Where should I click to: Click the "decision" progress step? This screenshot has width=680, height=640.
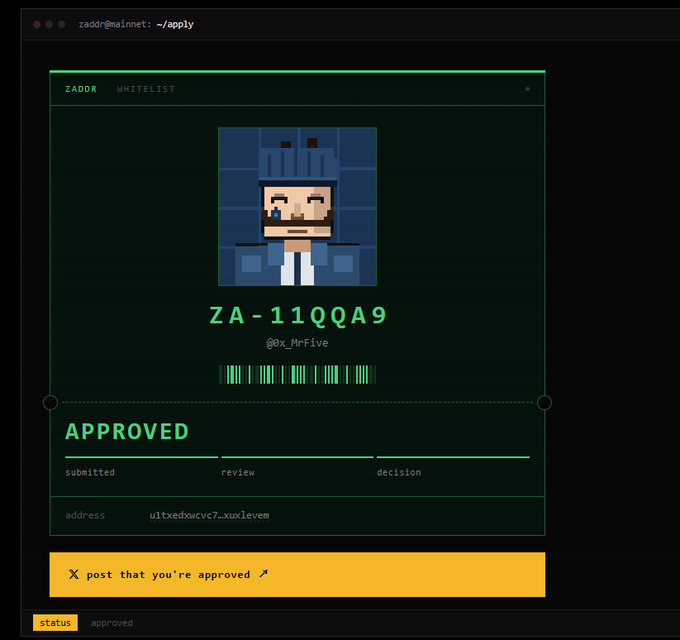tap(453, 466)
